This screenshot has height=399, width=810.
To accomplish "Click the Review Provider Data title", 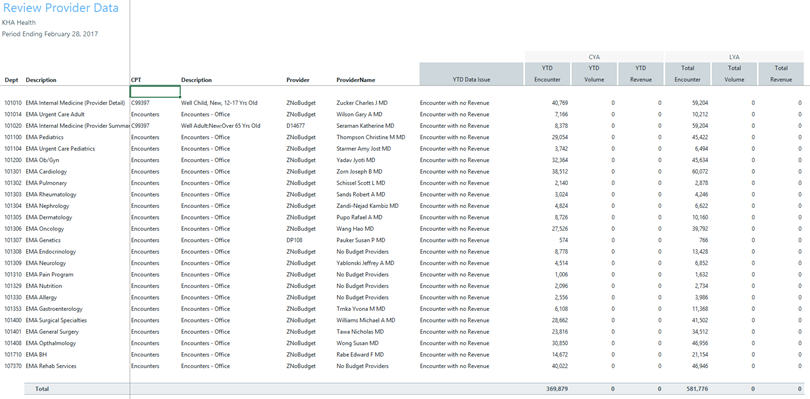I will pos(60,8).
